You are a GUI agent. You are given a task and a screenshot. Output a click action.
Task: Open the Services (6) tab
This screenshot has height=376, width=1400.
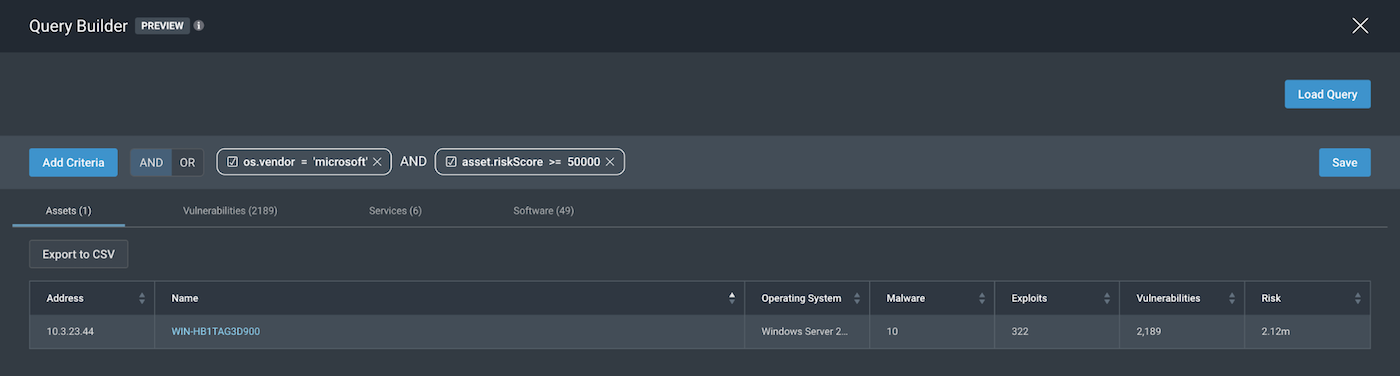pos(395,211)
